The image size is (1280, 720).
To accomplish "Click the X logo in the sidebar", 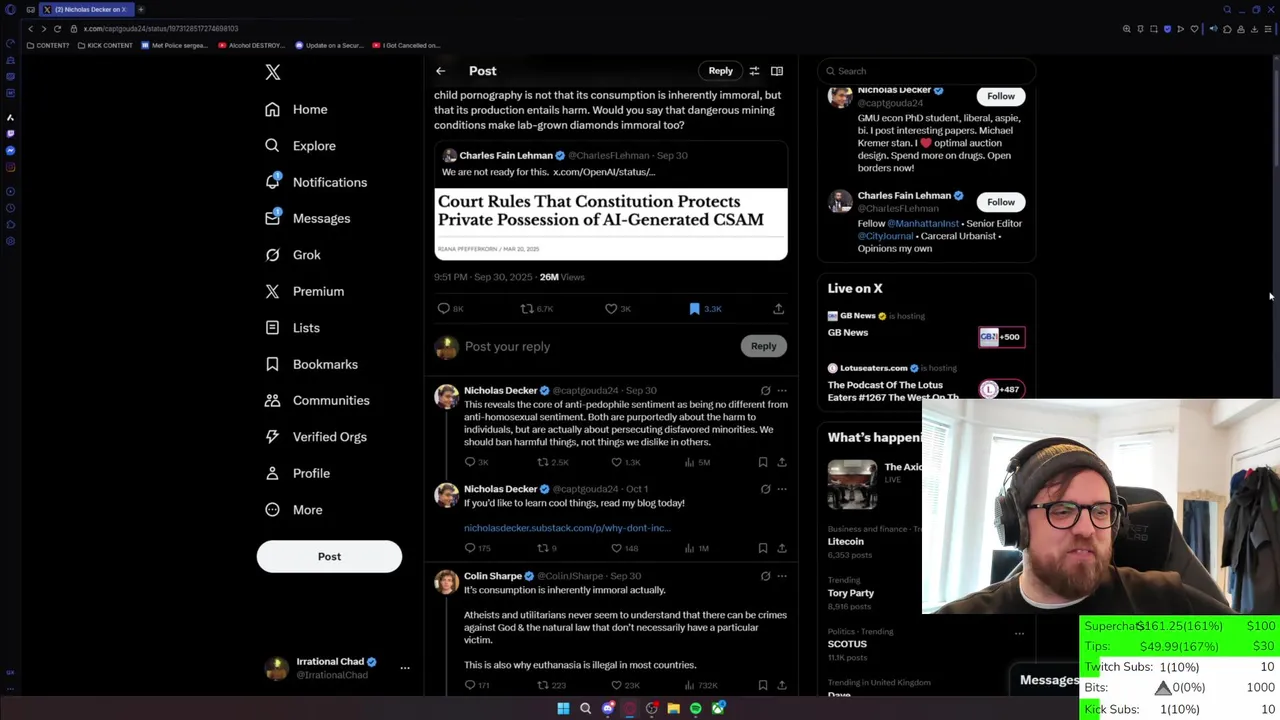I will click(x=273, y=72).
